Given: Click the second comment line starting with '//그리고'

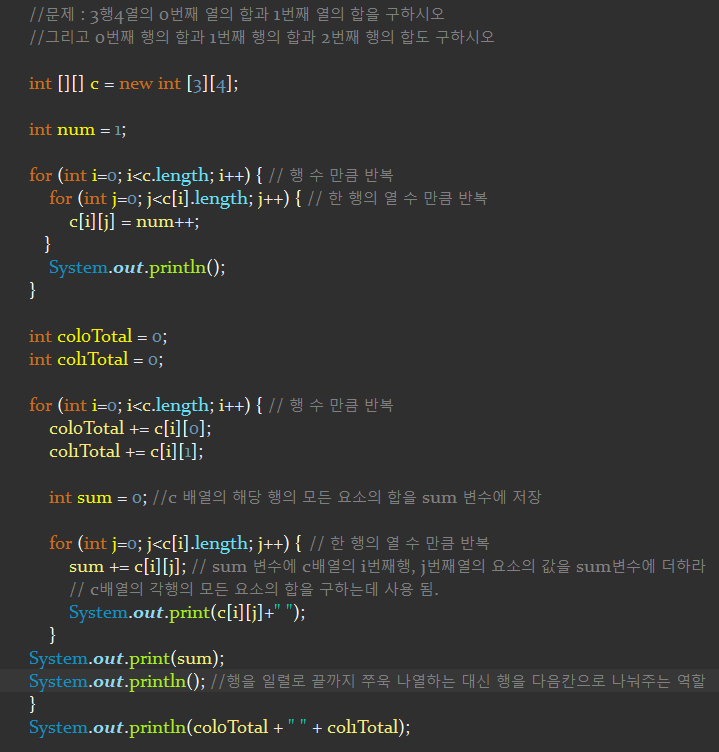Looking at the screenshot, I should point(262,37).
